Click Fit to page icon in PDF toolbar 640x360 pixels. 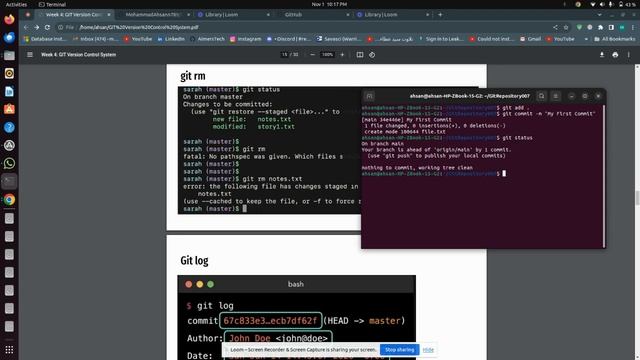click(360, 54)
